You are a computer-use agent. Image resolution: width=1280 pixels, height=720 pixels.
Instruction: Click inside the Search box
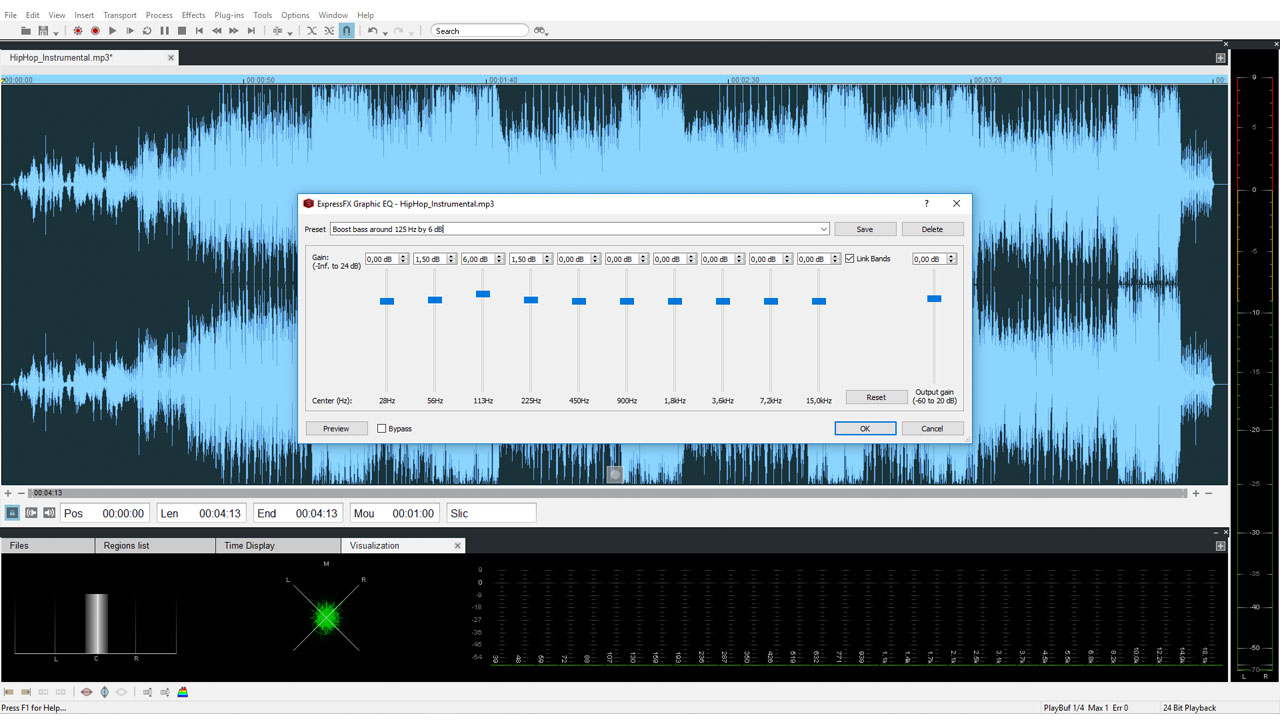click(x=480, y=30)
